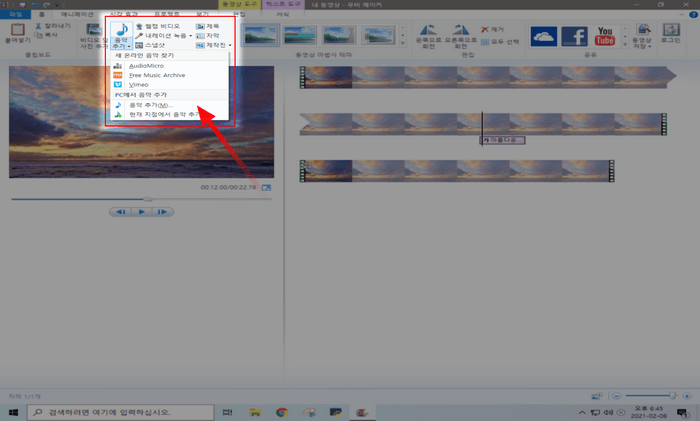The height and width of the screenshot is (421, 700).
Task: Click the Windows taskbar search box
Action: pyautogui.click(x=120, y=413)
